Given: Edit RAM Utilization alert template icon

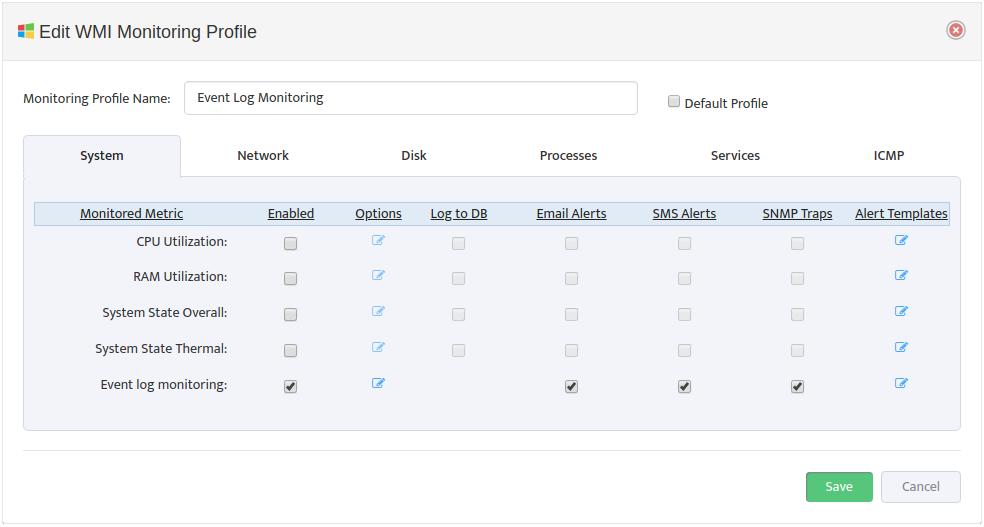Looking at the screenshot, I should point(901,275).
